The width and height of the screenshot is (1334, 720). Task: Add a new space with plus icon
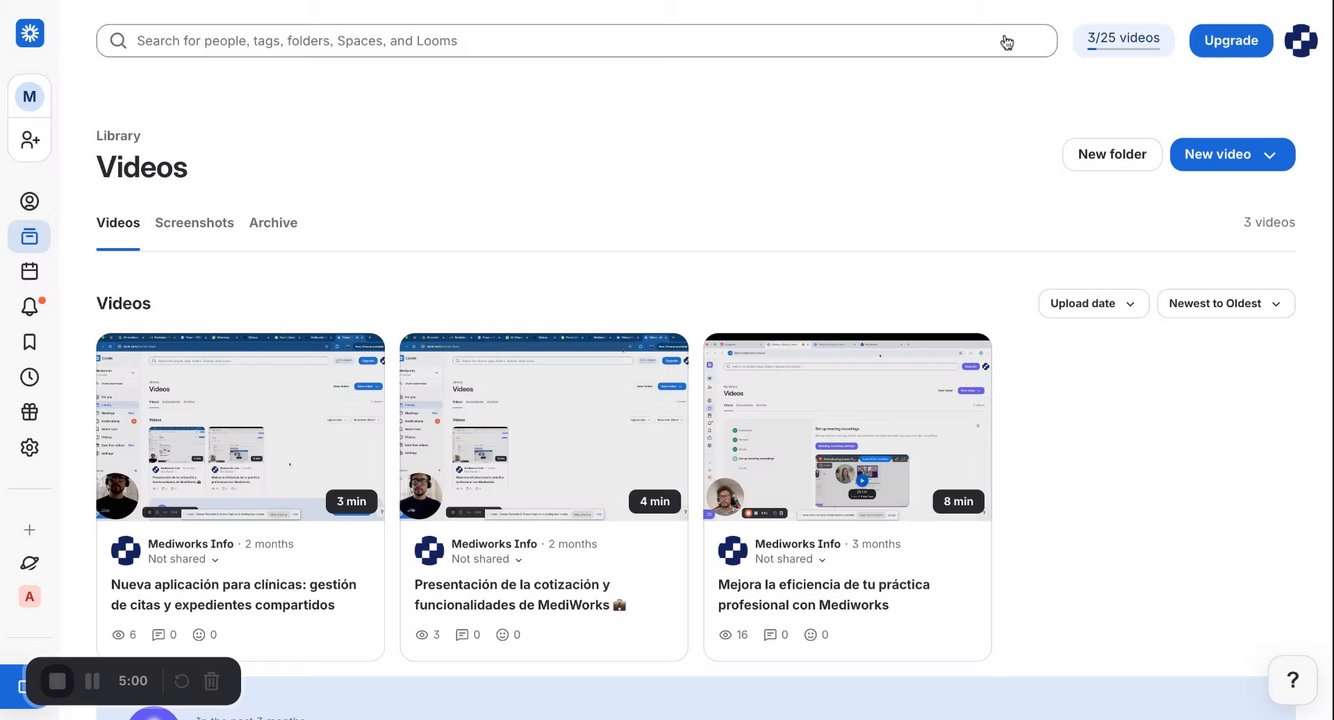pos(29,530)
